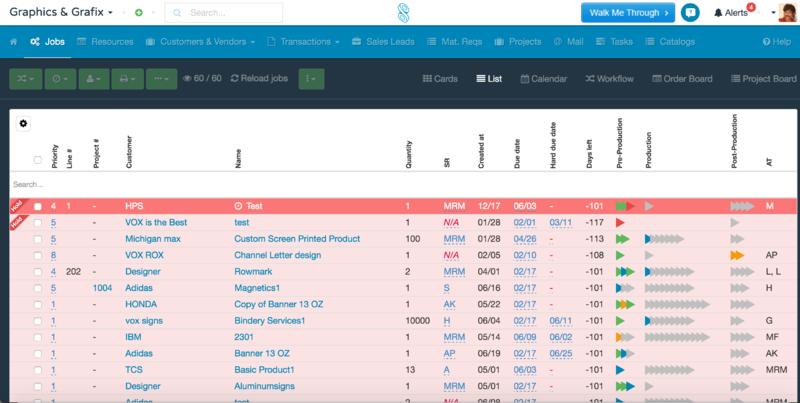
Task: Click the top Search input field
Action: pos(223,13)
